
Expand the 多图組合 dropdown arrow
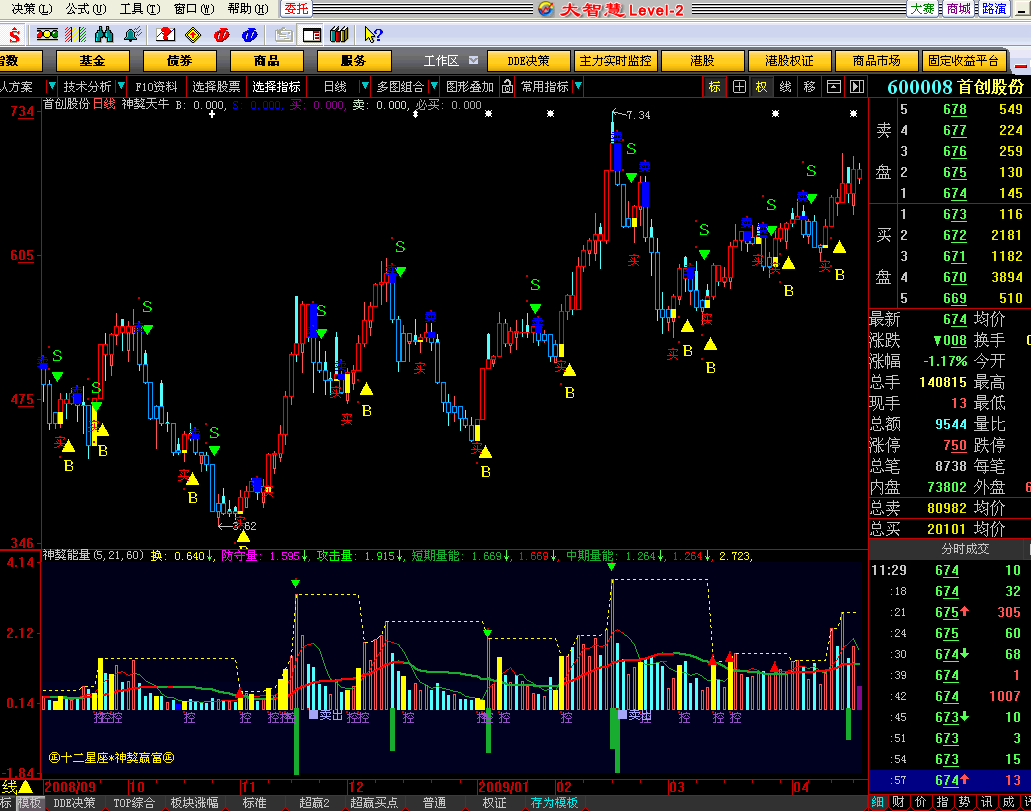pyautogui.click(x=434, y=86)
